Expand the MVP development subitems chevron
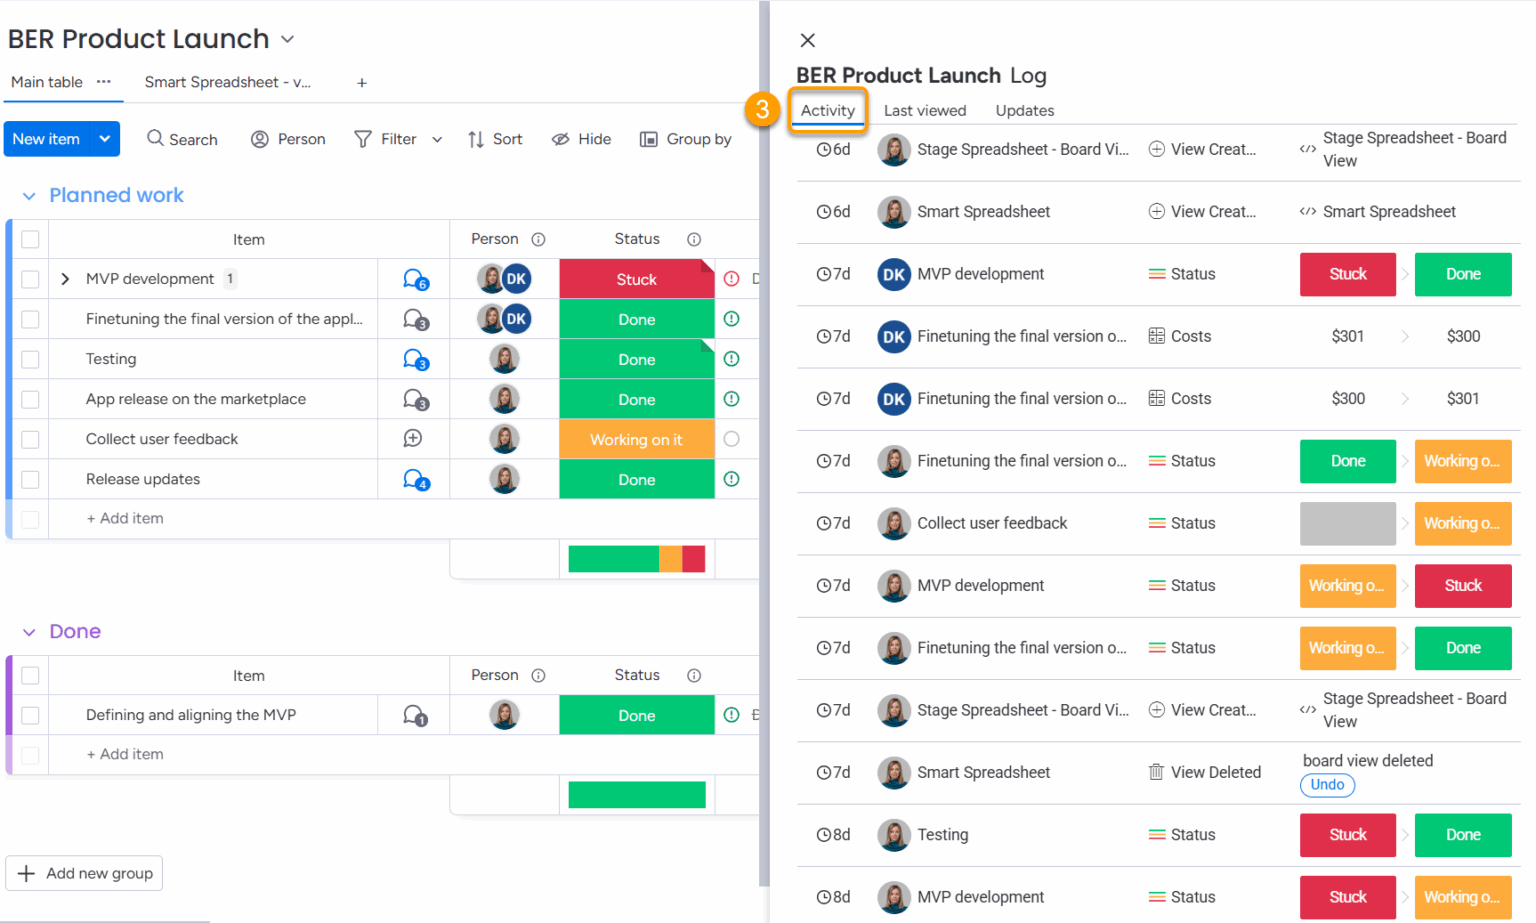 coord(65,279)
